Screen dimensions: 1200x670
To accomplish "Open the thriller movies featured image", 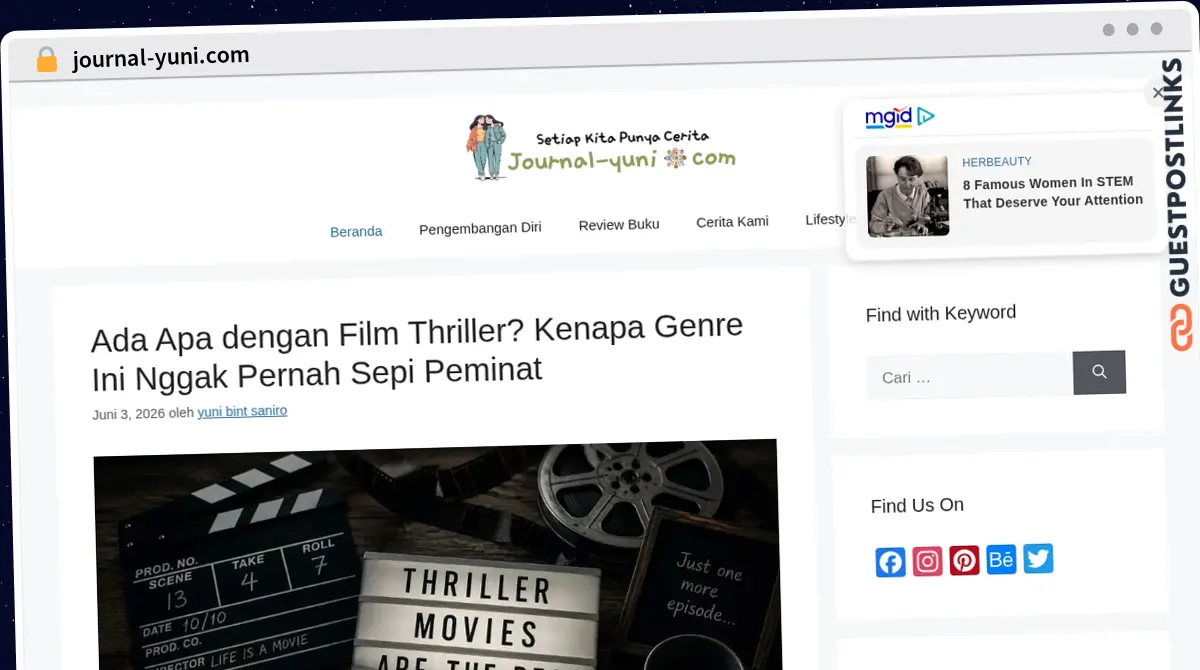I will click(437, 555).
